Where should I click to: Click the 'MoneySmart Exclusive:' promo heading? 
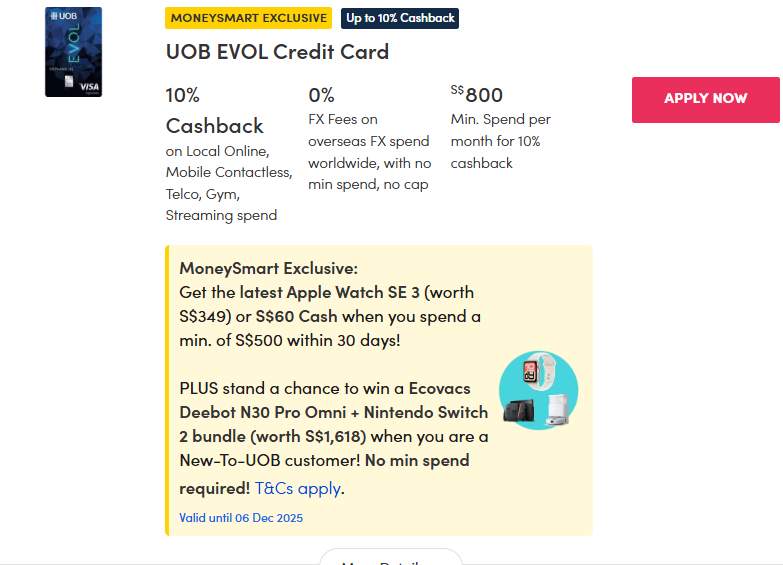[x=268, y=268]
